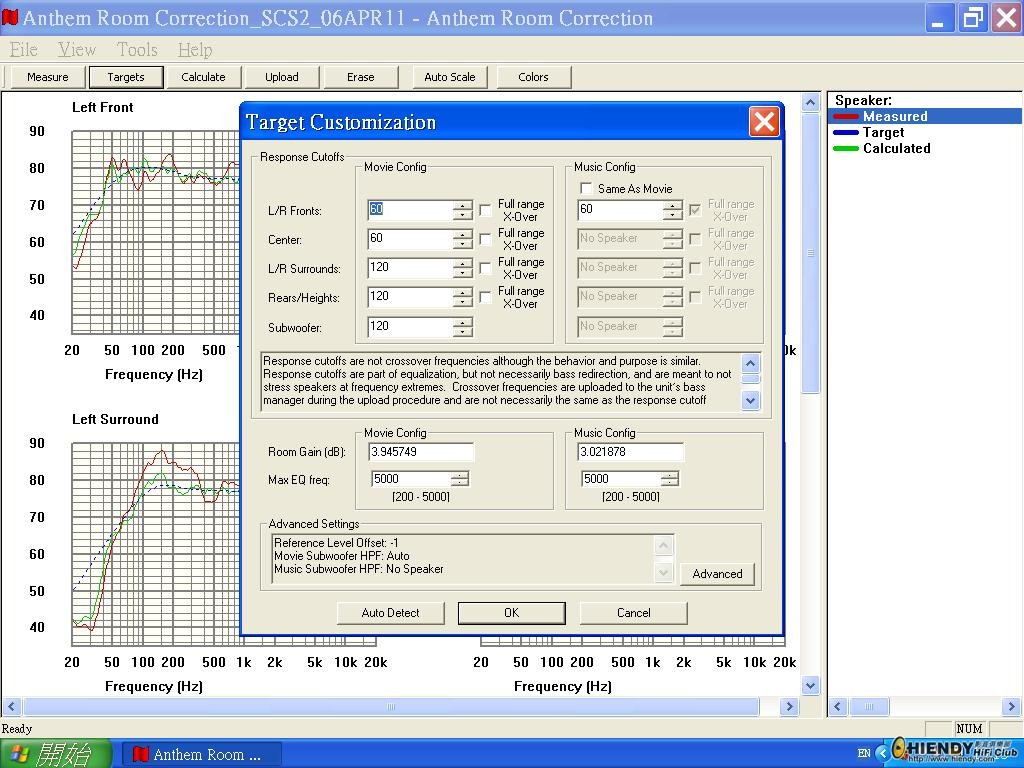Adjust the Center Movie cutoff spinner
Screen dimensions: 1024x768
tap(463, 239)
